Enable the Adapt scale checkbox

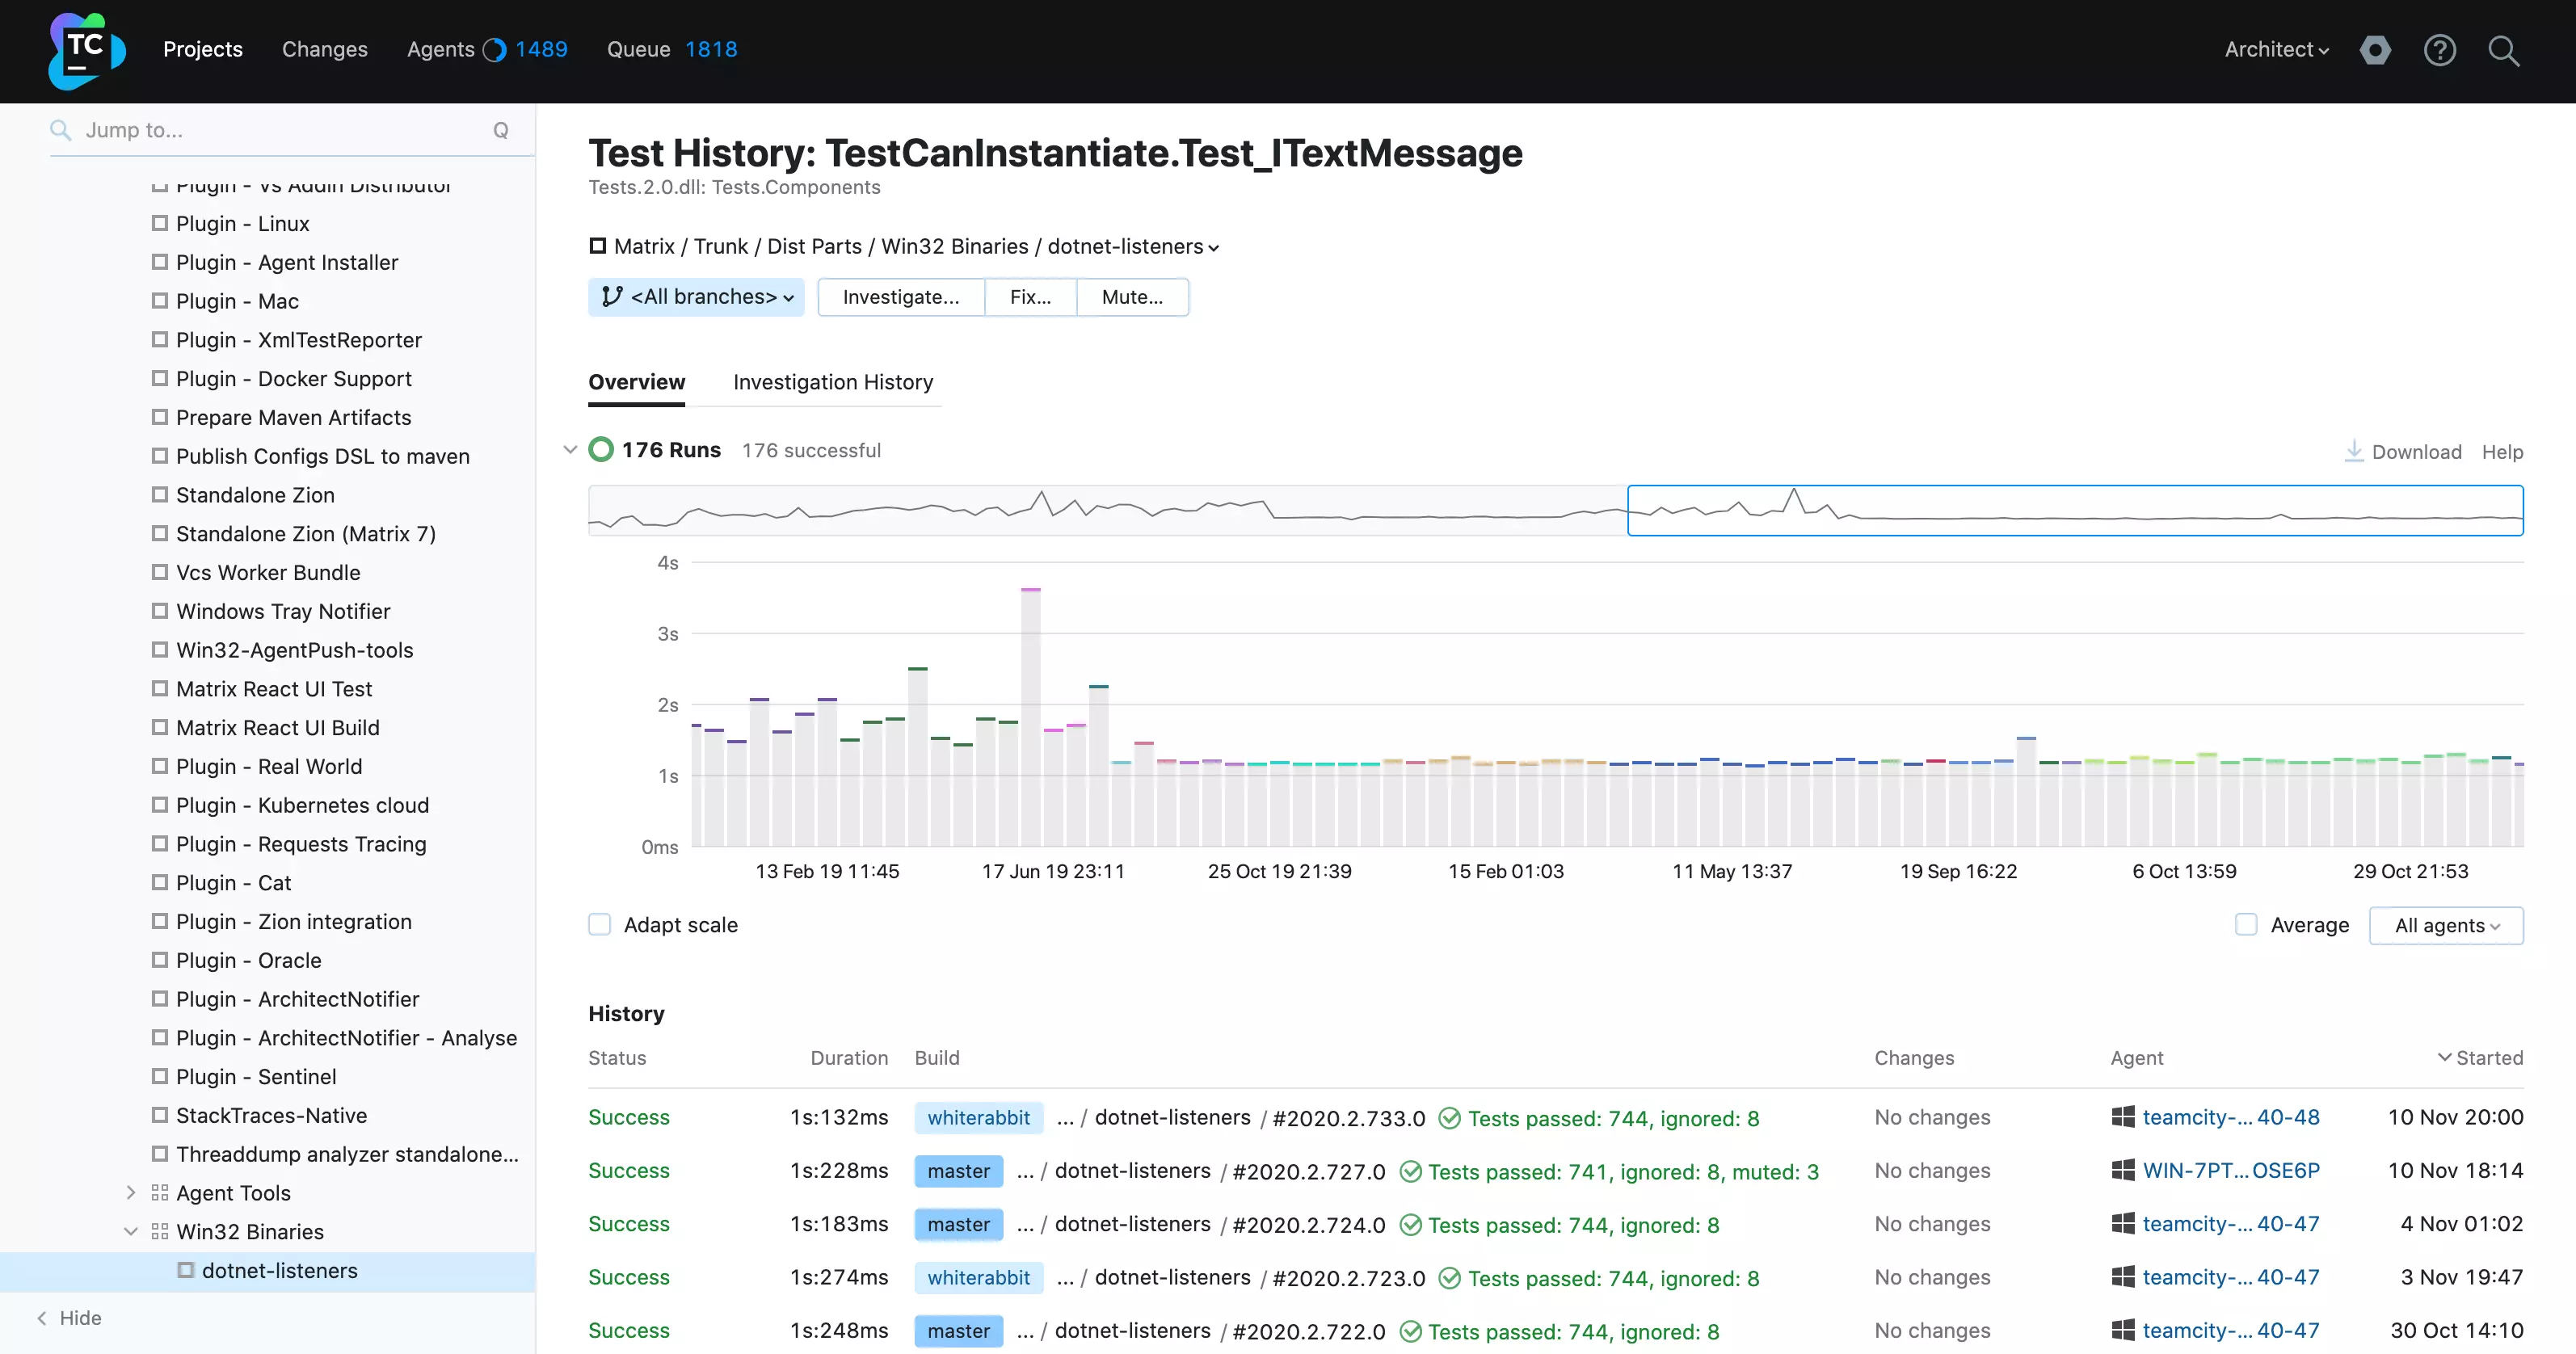pos(600,924)
